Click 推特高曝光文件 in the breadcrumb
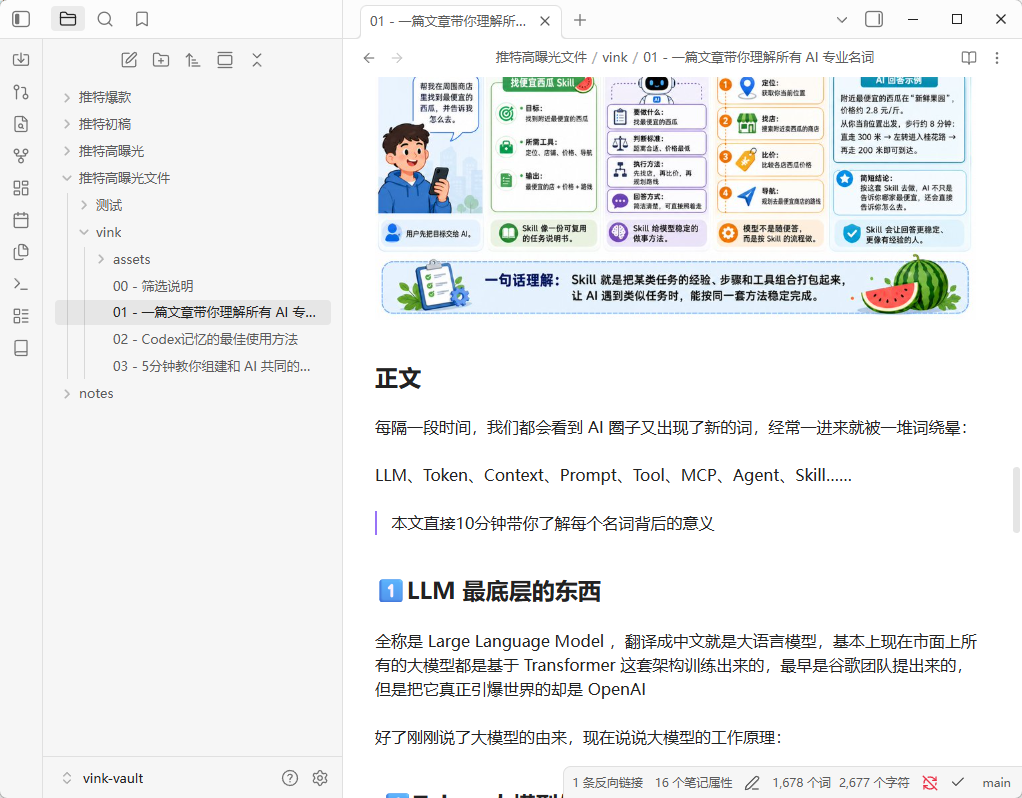Screen dimensions: 1022x798 (x=541, y=57)
